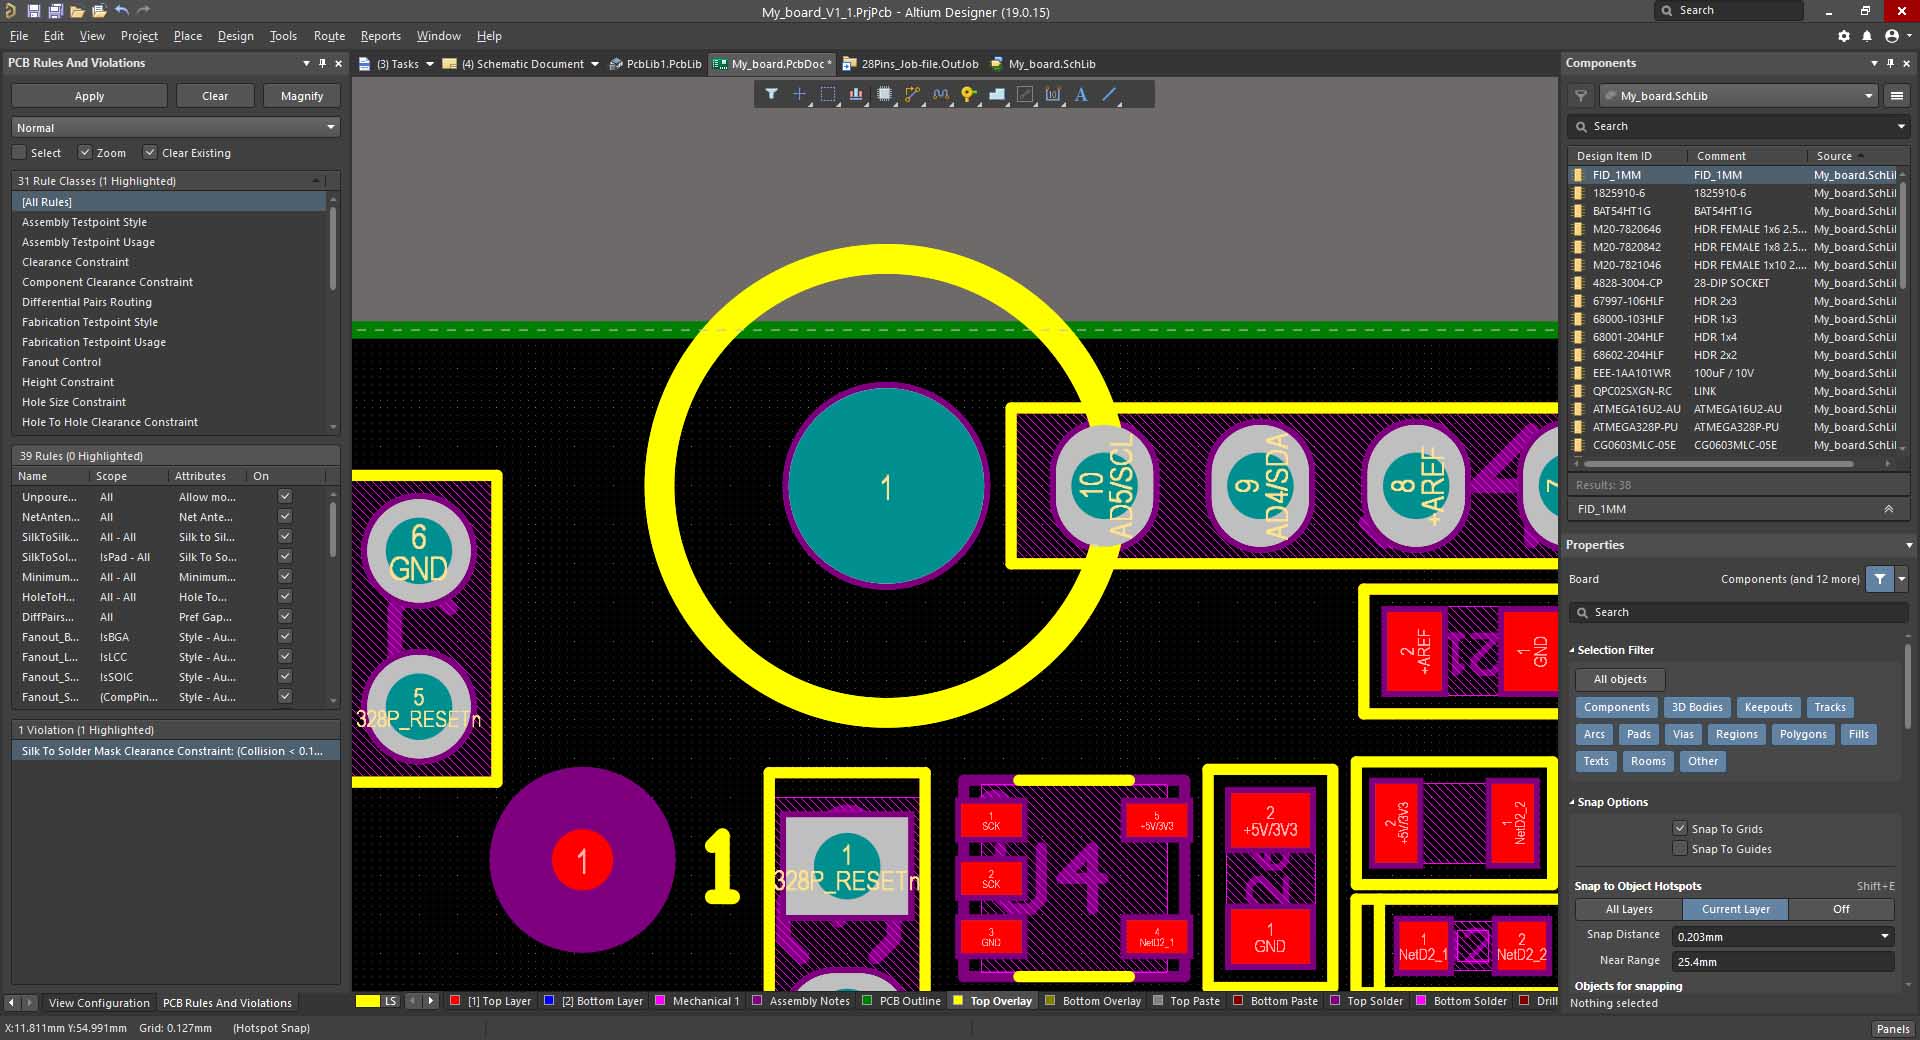
Task: Enable Snap To Guides checkbox
Action: point(1680,849)
